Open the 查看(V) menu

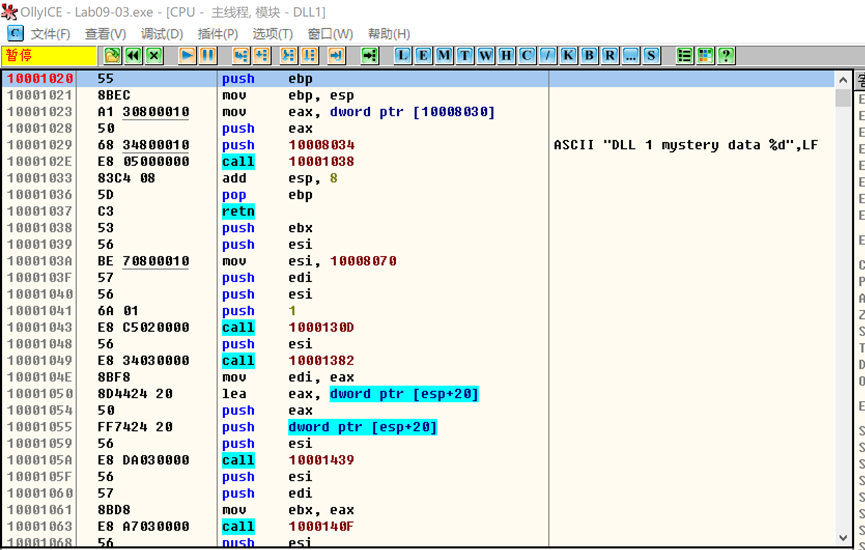click(105, 34)
